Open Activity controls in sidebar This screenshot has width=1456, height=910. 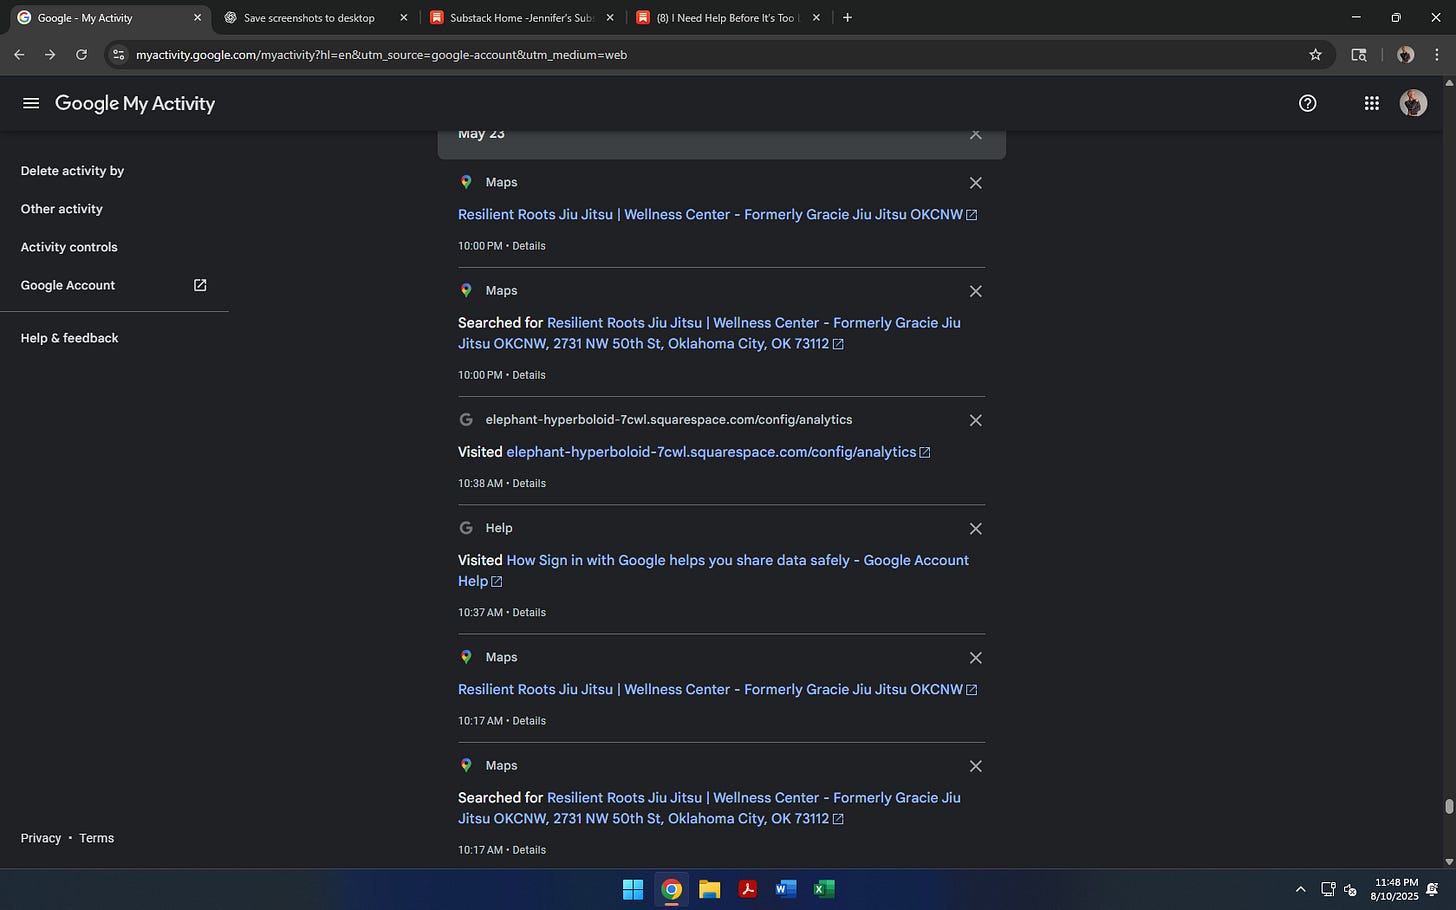(x=69, y=247)
